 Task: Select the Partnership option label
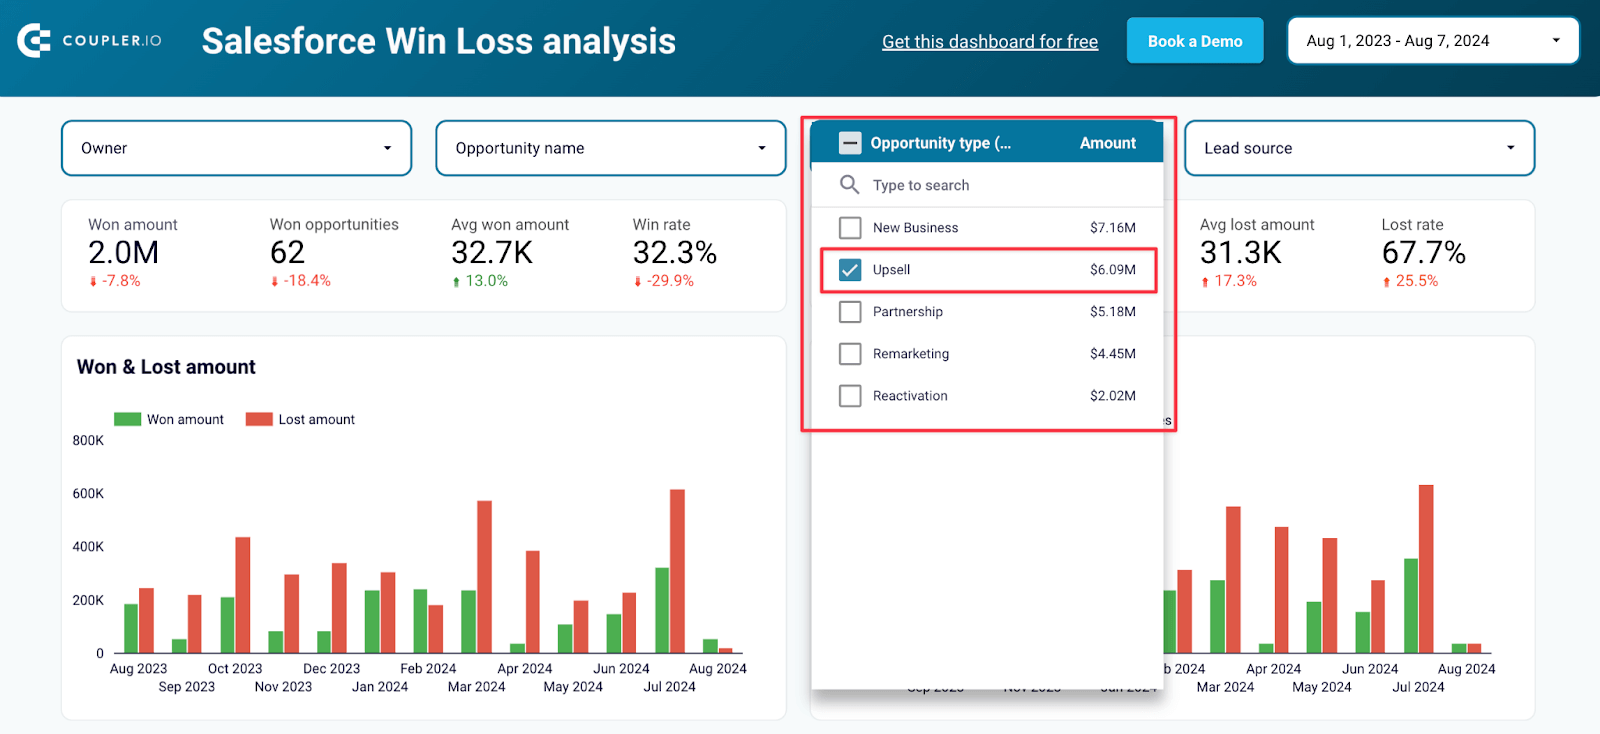coord(908,312)
